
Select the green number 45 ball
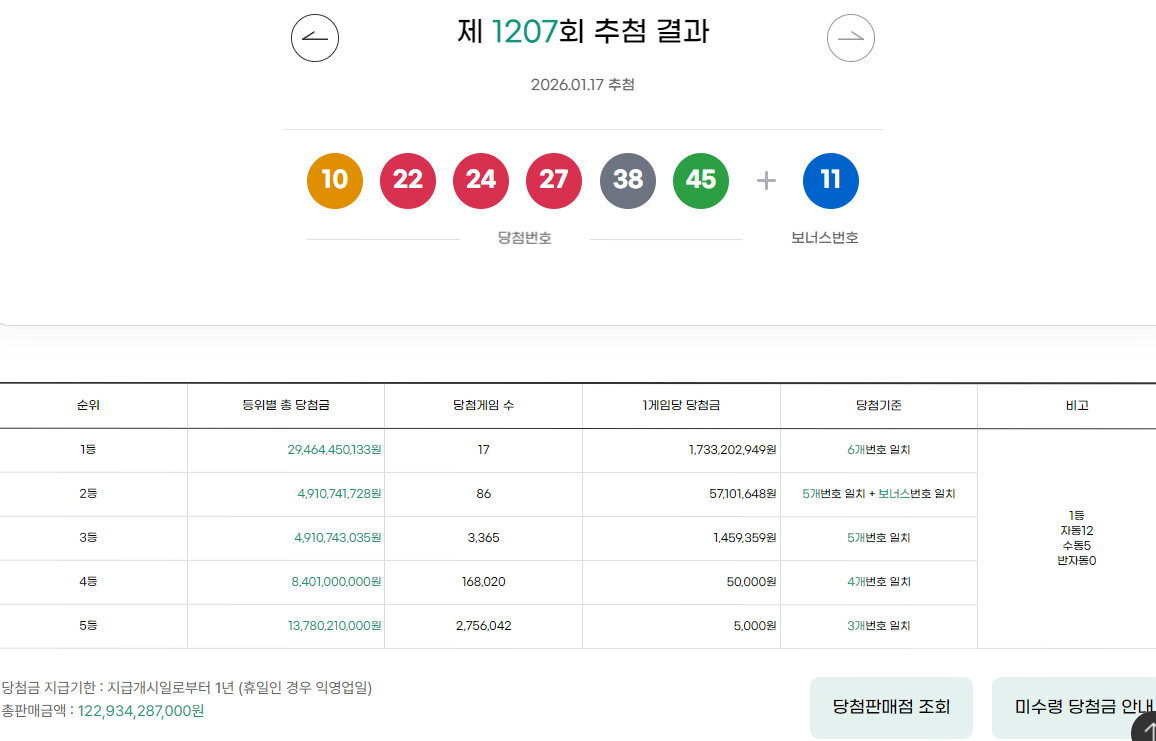pos(700,180)
